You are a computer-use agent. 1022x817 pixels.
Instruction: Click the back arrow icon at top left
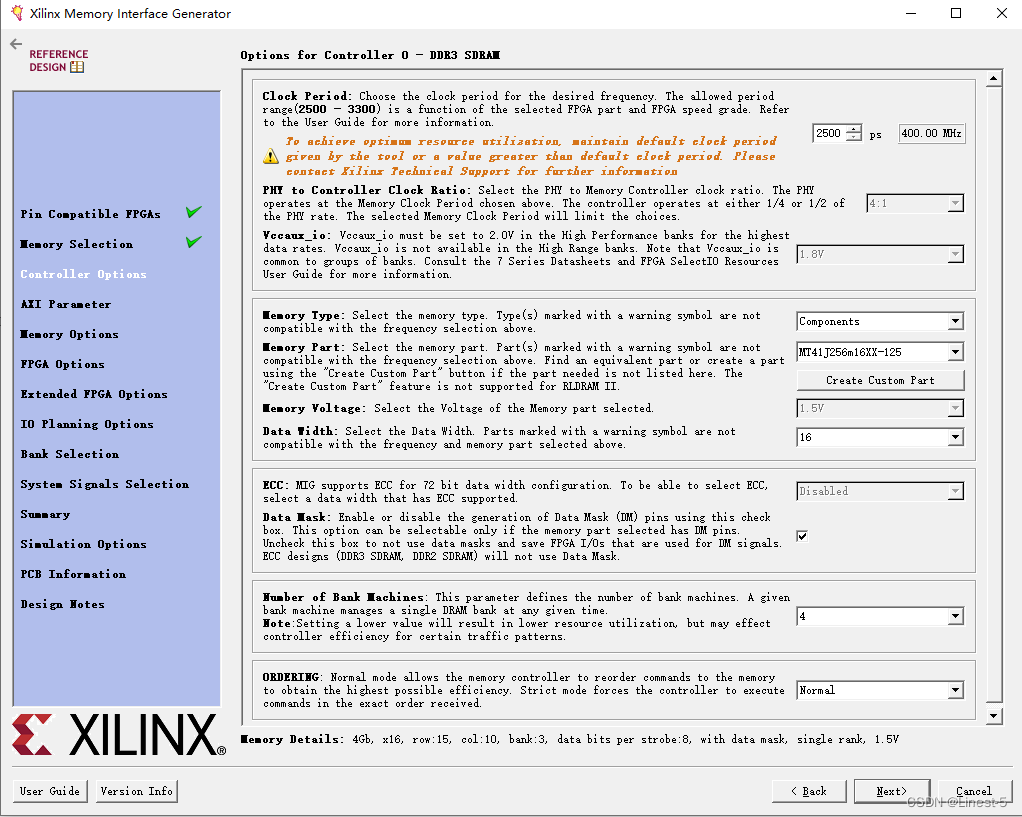[15, 44]
